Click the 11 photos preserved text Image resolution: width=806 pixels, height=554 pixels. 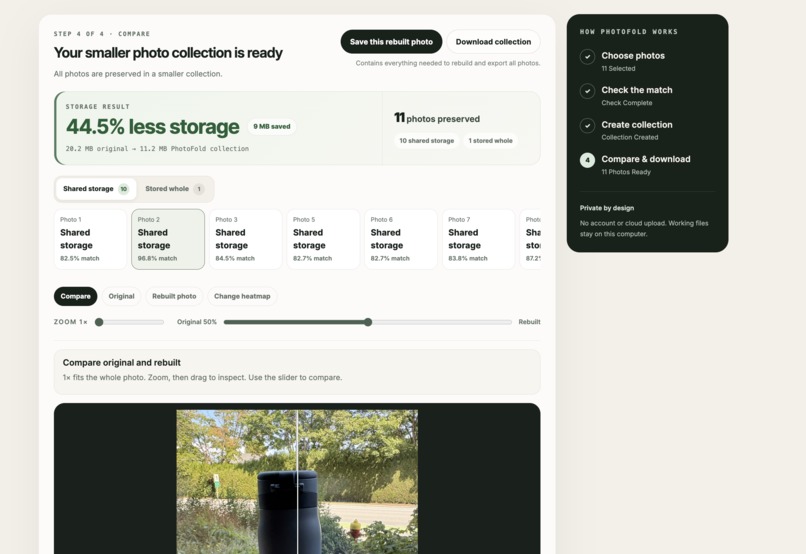coord(437,118)
